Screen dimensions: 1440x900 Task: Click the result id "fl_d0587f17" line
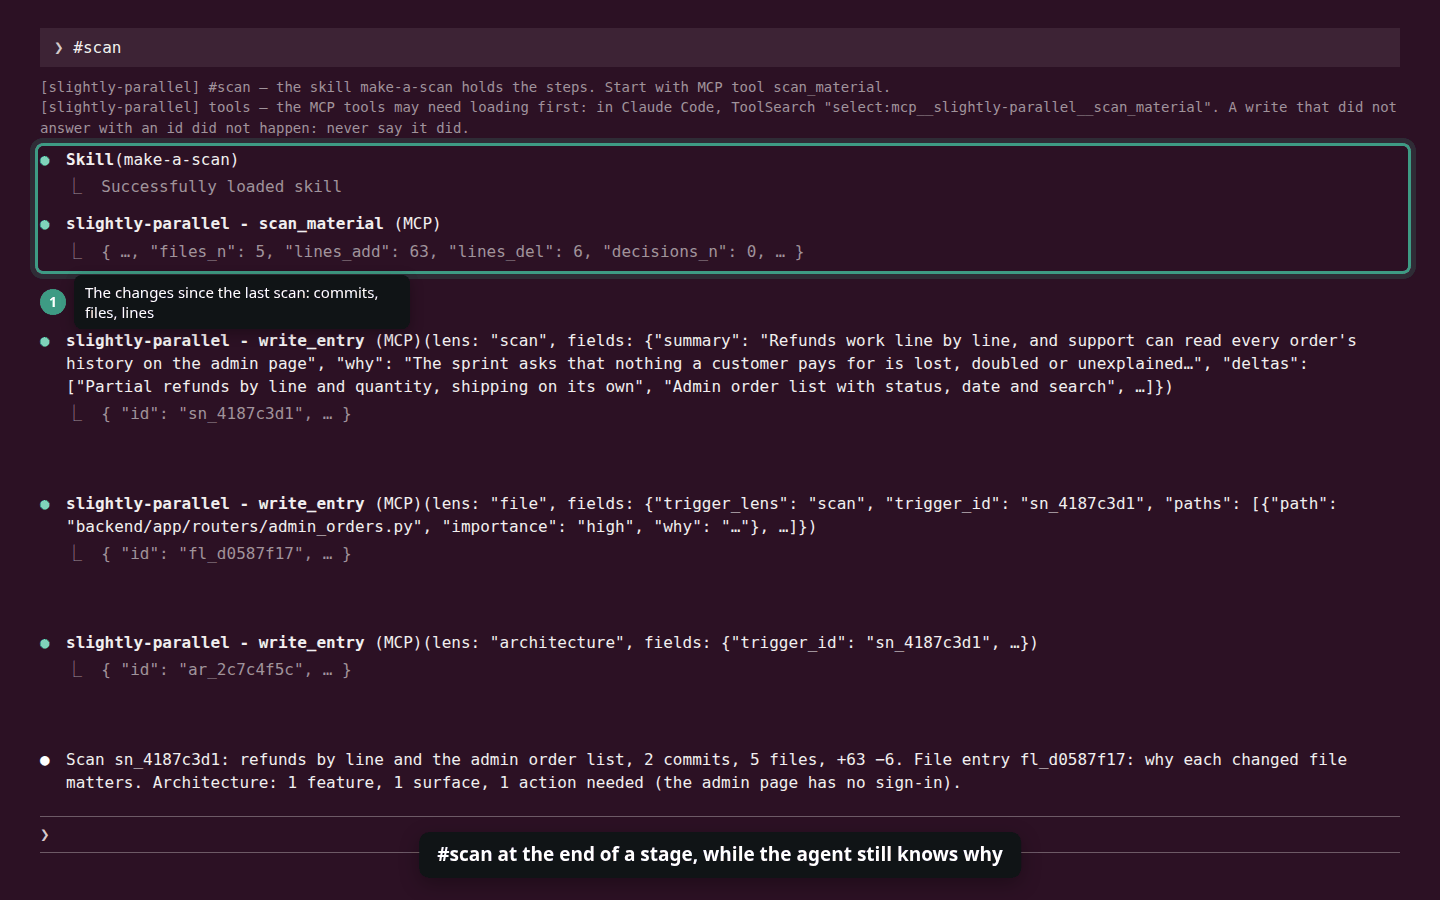[x=226, y=554]
